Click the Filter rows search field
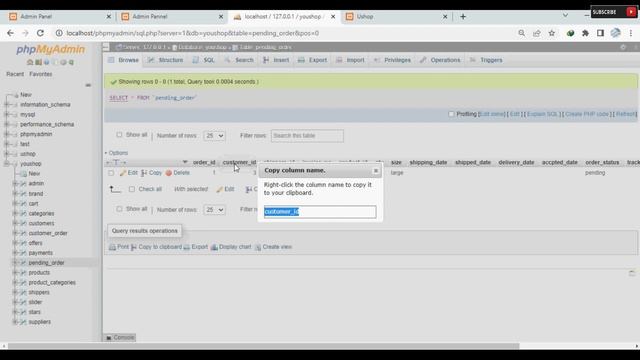The image size is (640, 360). pos(307,136)
